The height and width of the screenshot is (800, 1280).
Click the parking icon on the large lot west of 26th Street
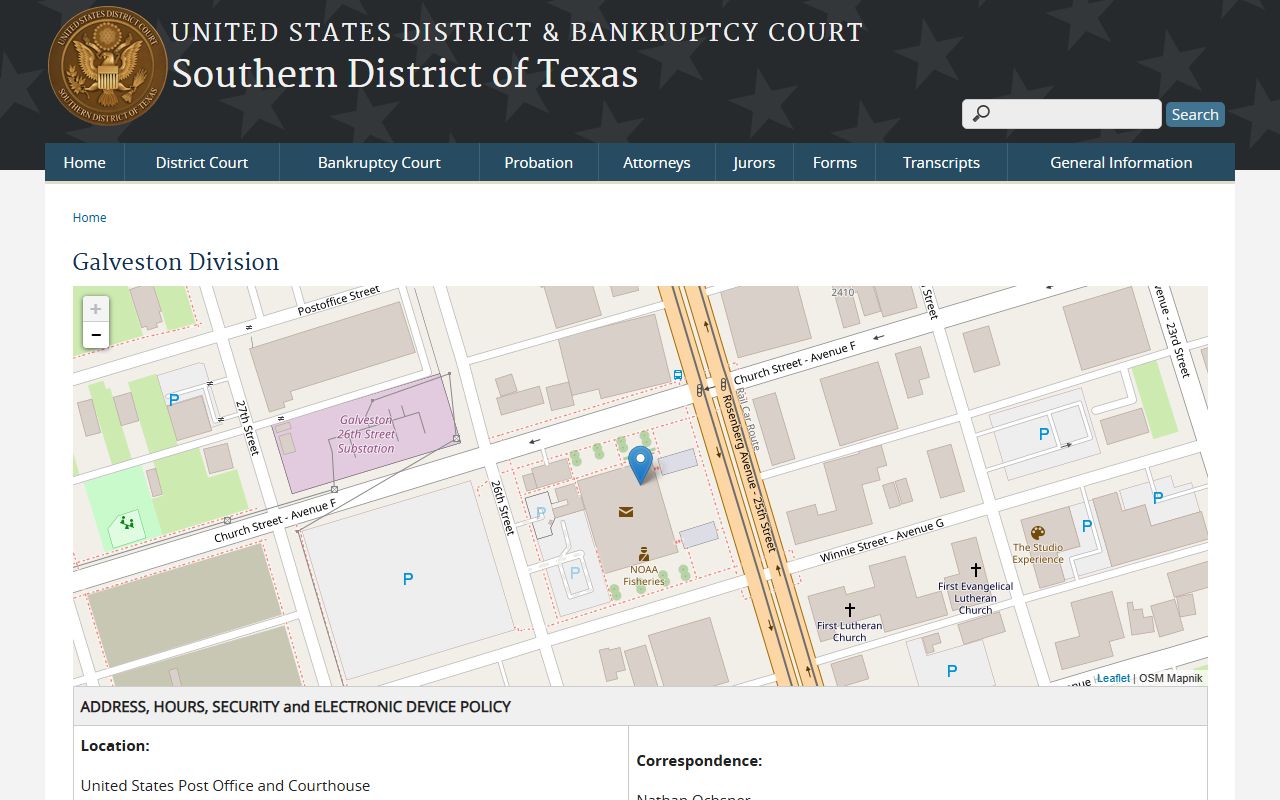(x=407, y=579)
